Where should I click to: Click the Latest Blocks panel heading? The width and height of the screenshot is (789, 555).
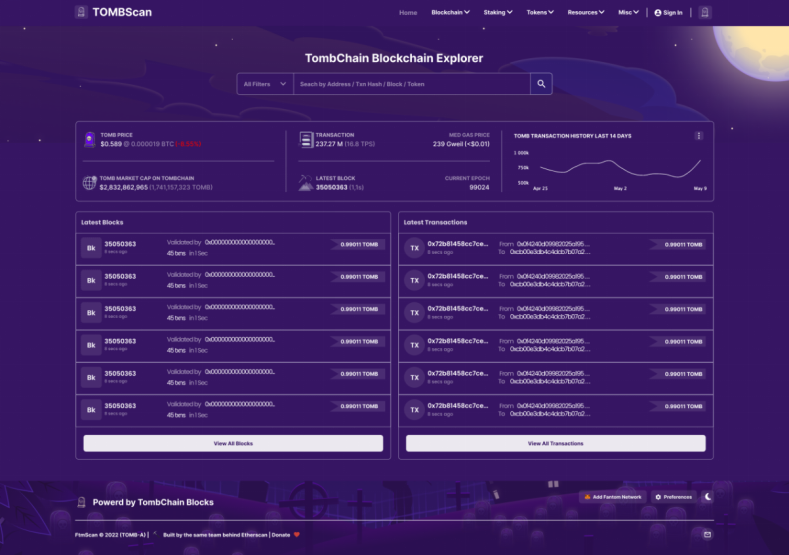[102, 222]
